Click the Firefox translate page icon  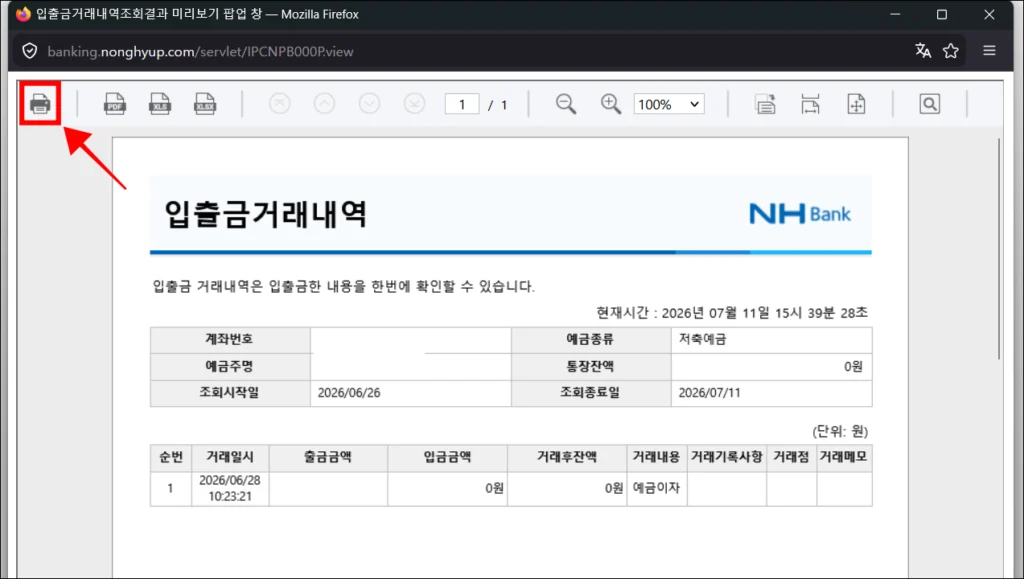[923, 50]
